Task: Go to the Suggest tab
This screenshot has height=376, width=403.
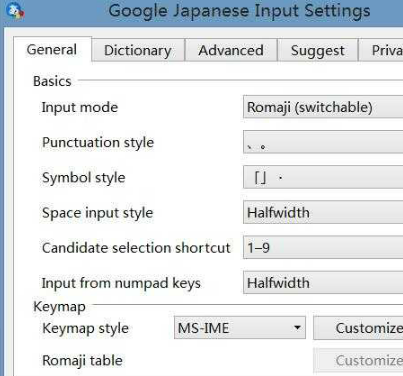Action: tap(318, 50)
